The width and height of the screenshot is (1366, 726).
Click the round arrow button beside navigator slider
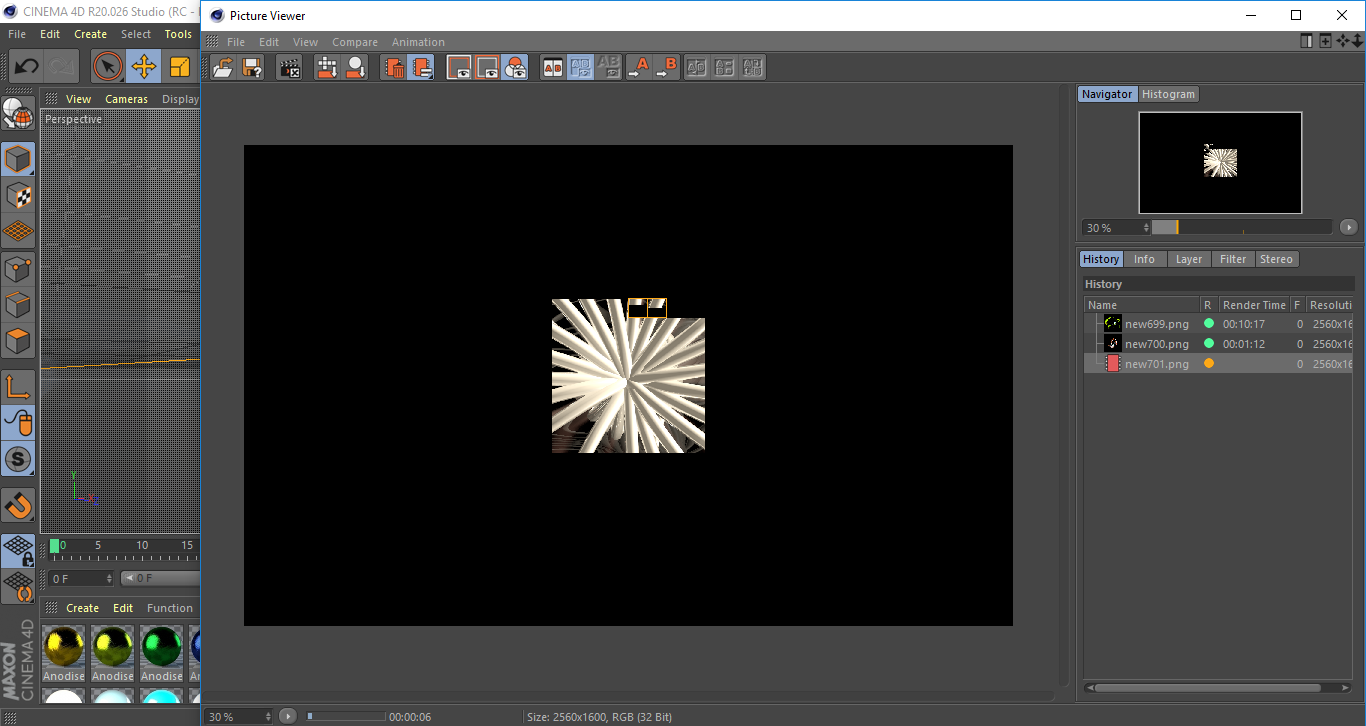point(1348,227)
